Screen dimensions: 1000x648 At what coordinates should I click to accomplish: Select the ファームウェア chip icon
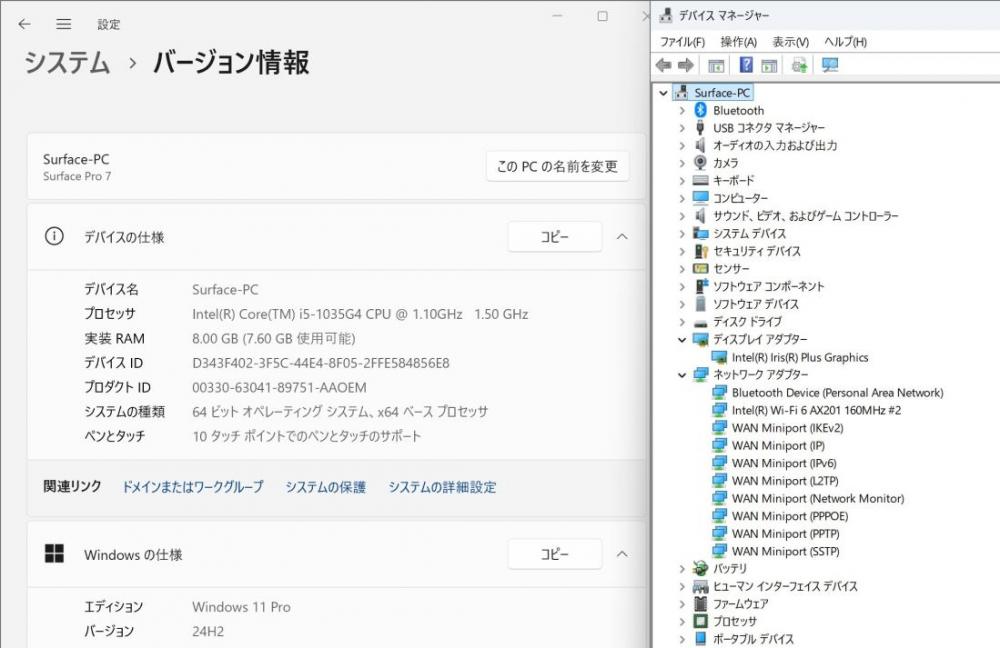click(700, 603)
